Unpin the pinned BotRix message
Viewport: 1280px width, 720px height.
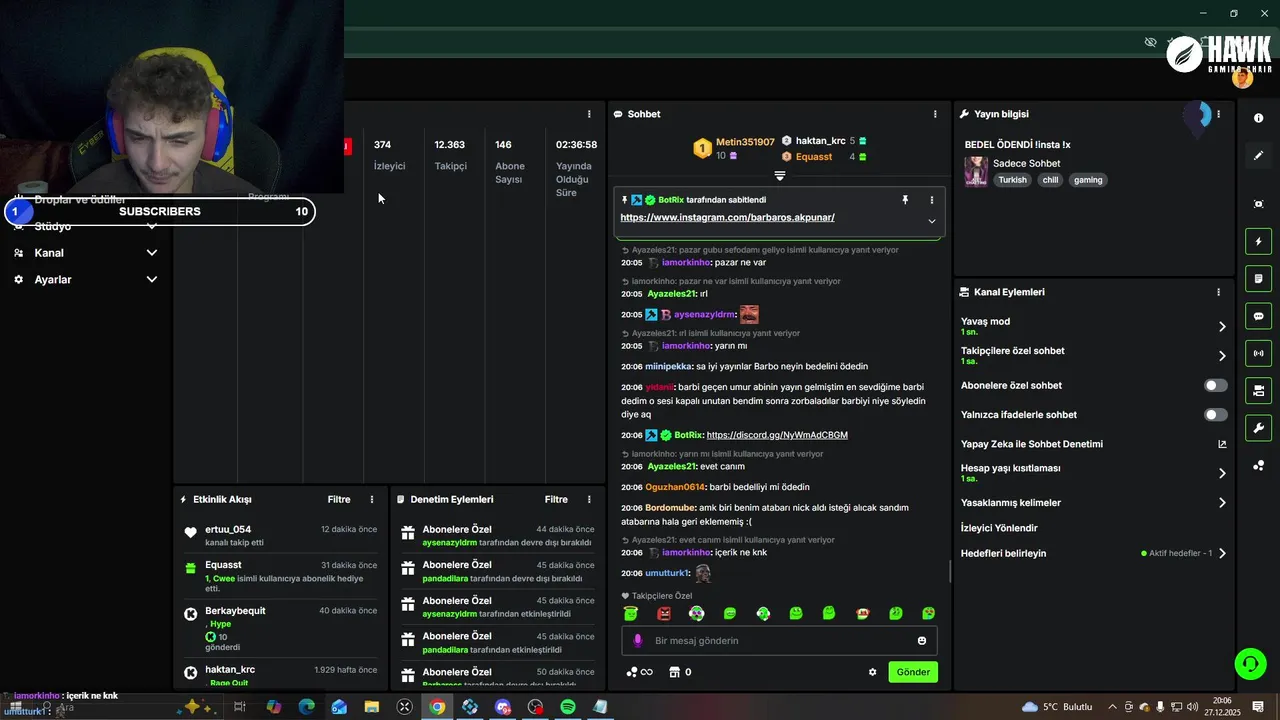(x=905, y=200)
